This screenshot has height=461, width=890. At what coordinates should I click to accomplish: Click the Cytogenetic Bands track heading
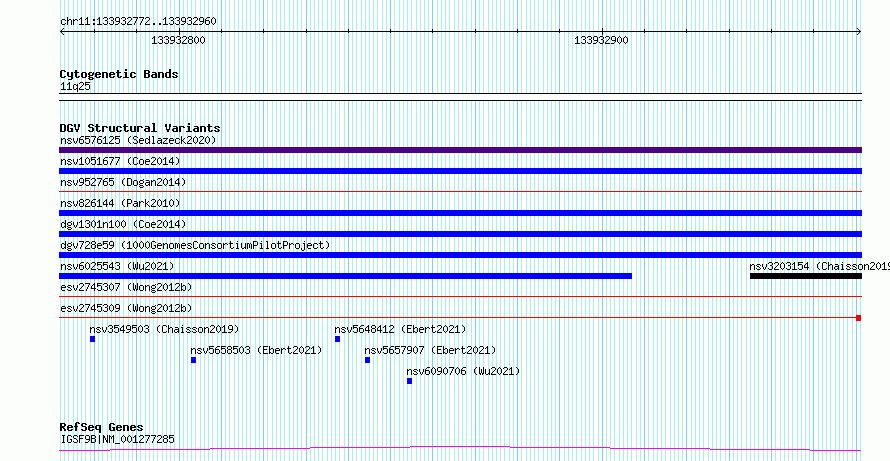119,74
